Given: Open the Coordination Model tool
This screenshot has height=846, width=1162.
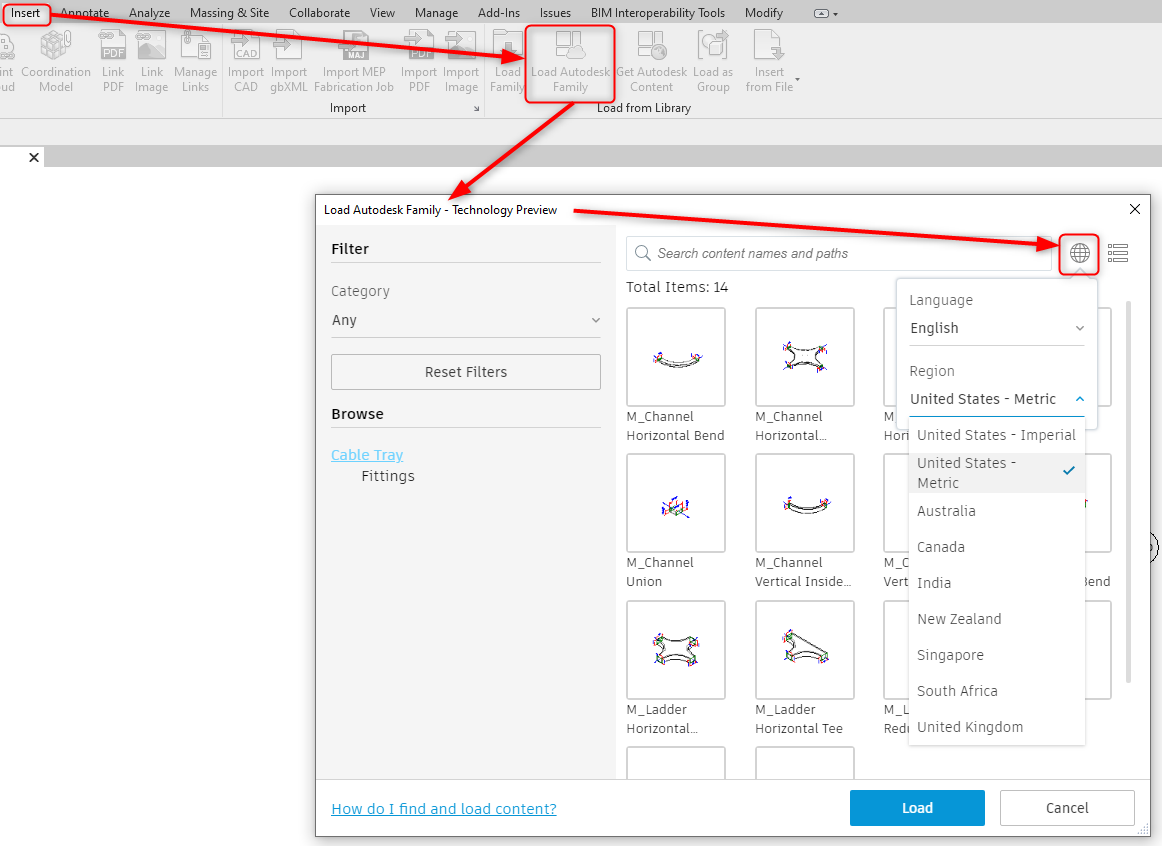Looking at the screenshot, I should (55, 60).
